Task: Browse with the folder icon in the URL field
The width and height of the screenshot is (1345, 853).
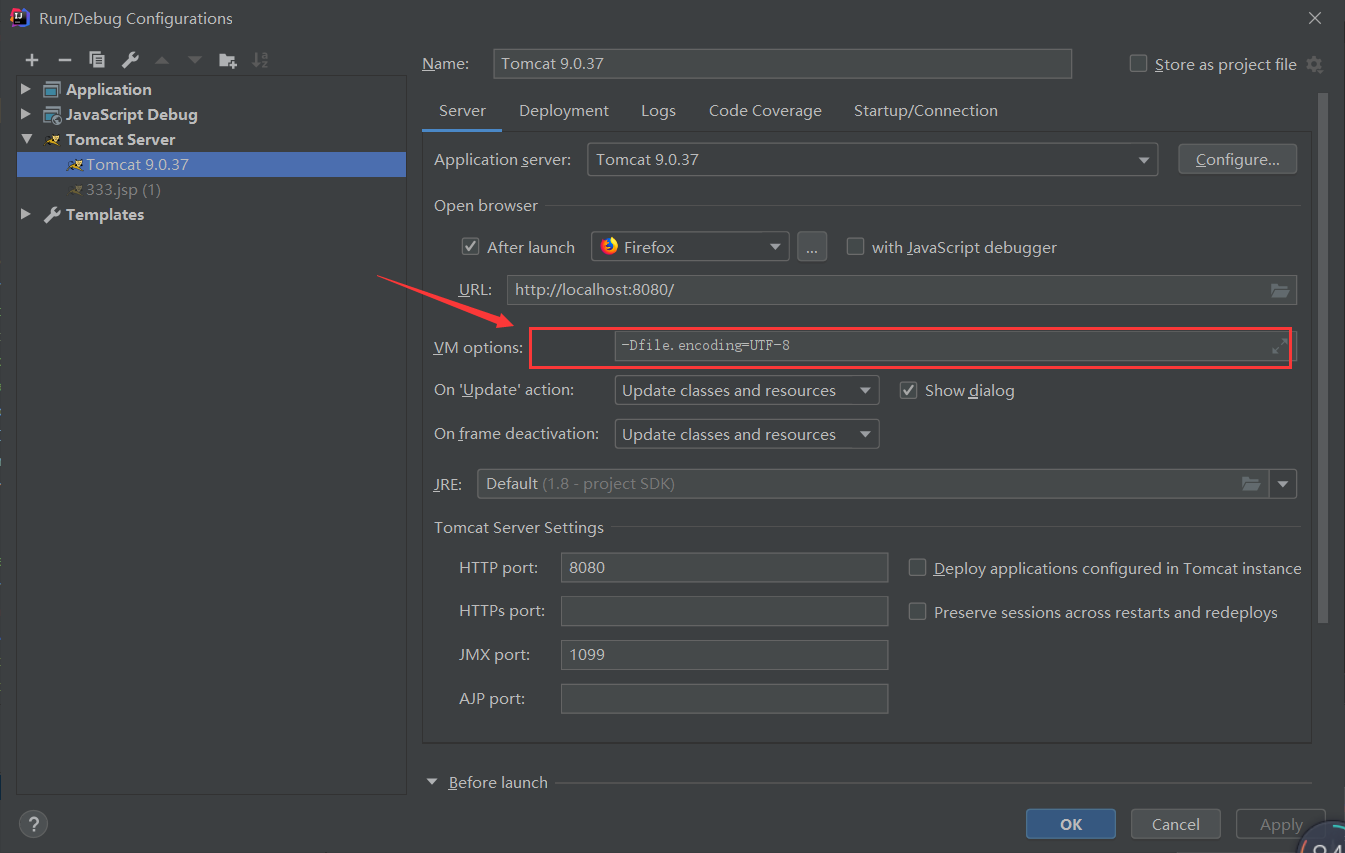Action: pos(1280,290)
